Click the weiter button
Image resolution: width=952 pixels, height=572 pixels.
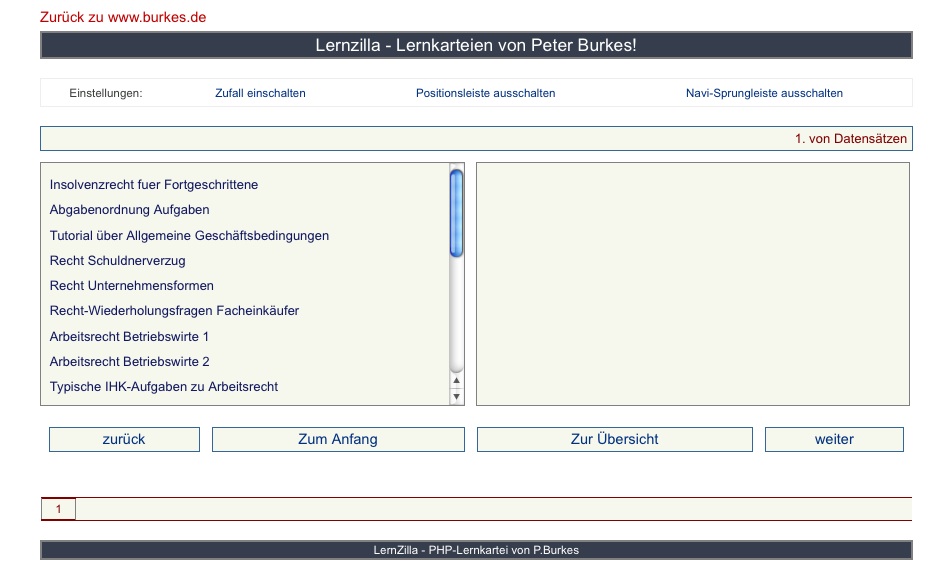[834, 440]
